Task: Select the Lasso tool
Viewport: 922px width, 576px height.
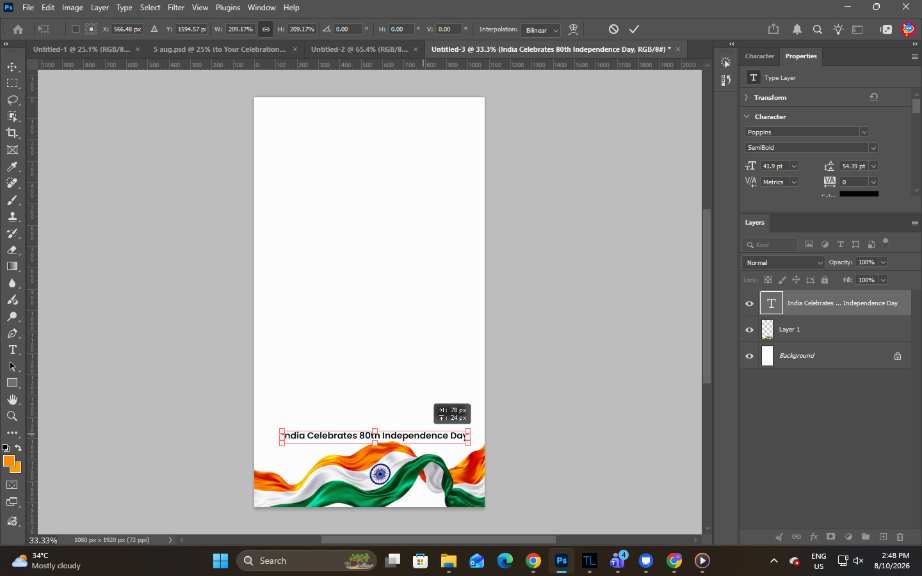Action: (12, 100)
